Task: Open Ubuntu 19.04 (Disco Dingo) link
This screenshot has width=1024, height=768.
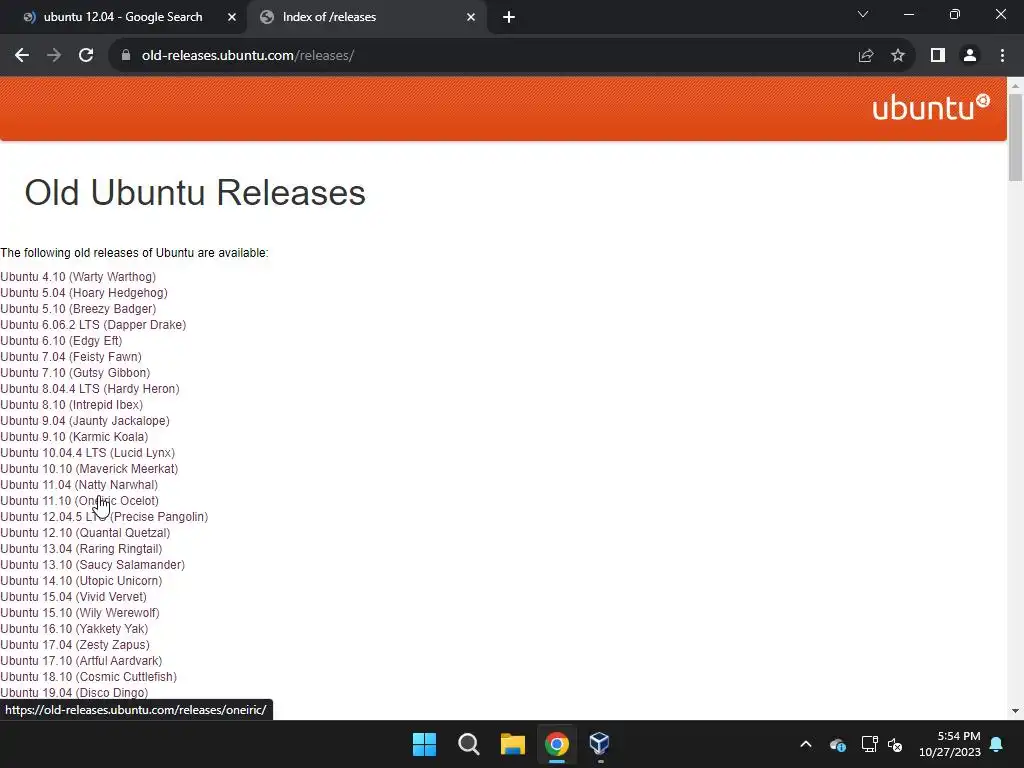Action: pos(74,693)
